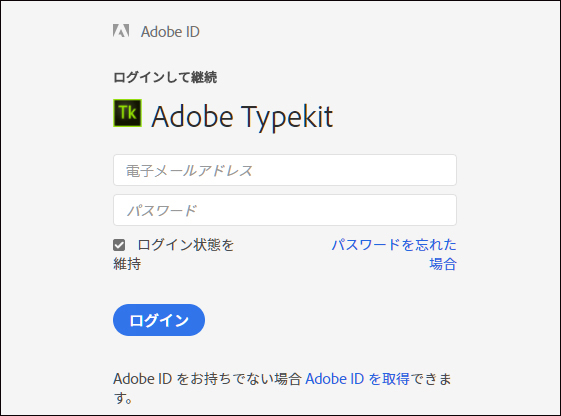Click the blue 場合 link line
The width and height of the screenshot is (561, 416).
(x=443, y=264)
